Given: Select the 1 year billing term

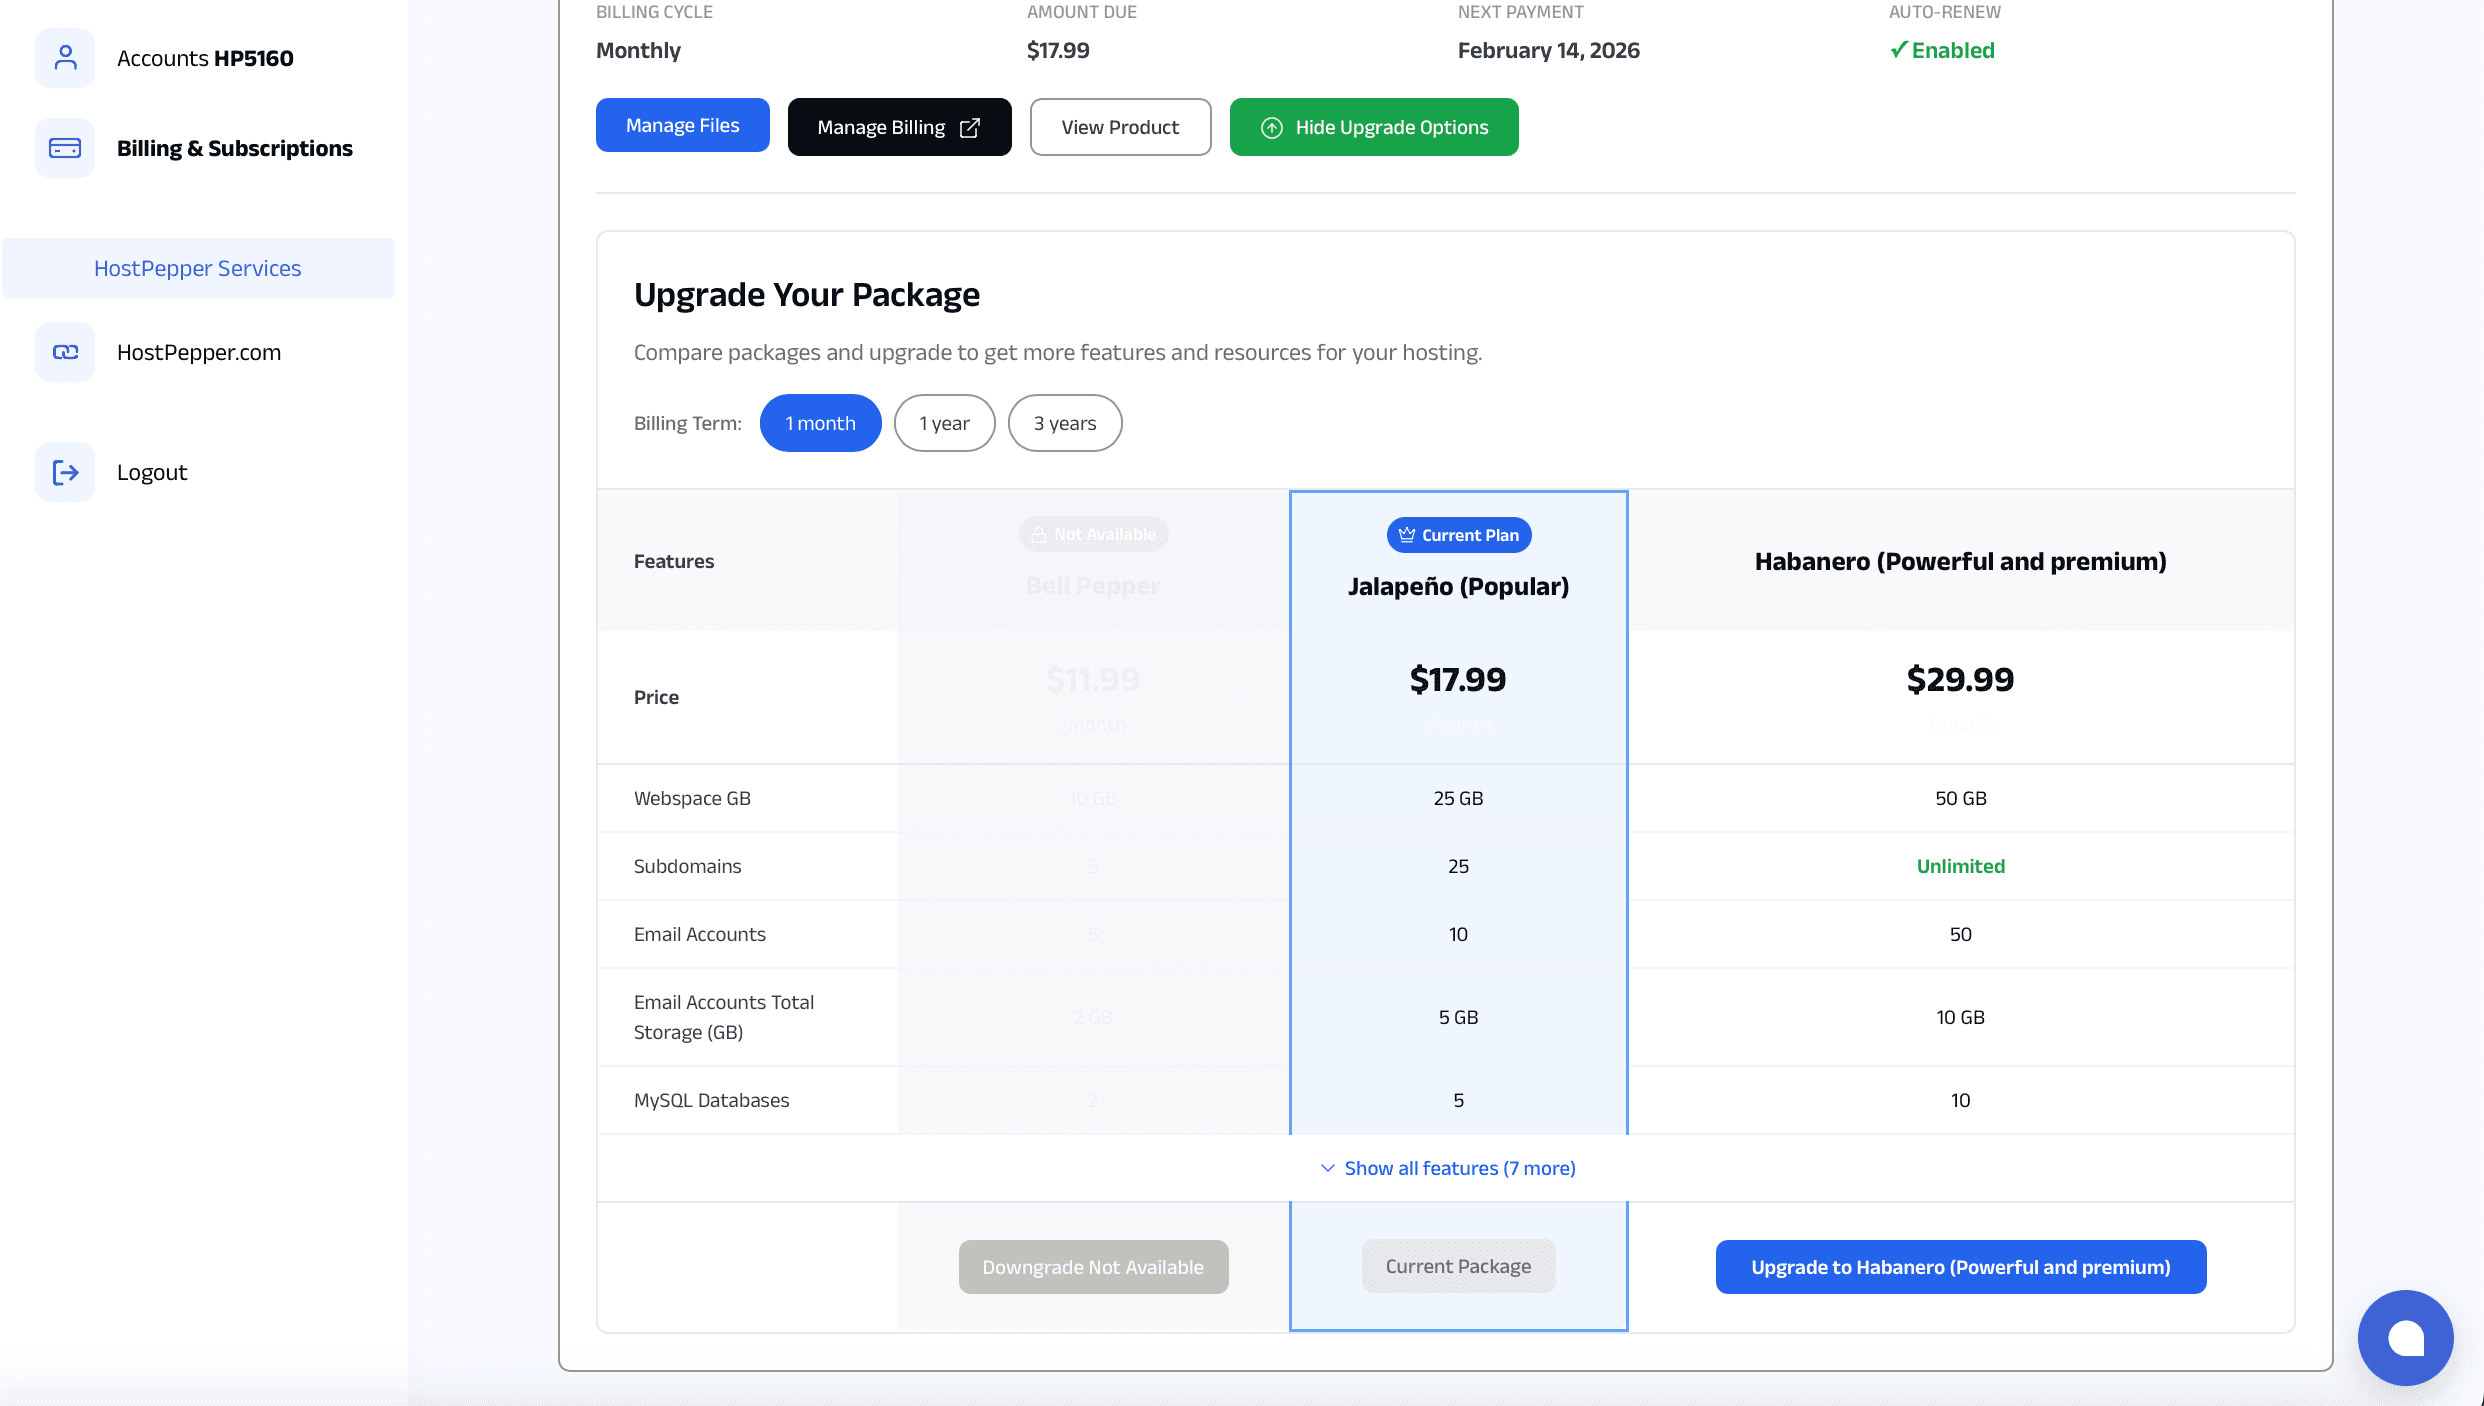Looking at the screenshot, I should [944, 423].
